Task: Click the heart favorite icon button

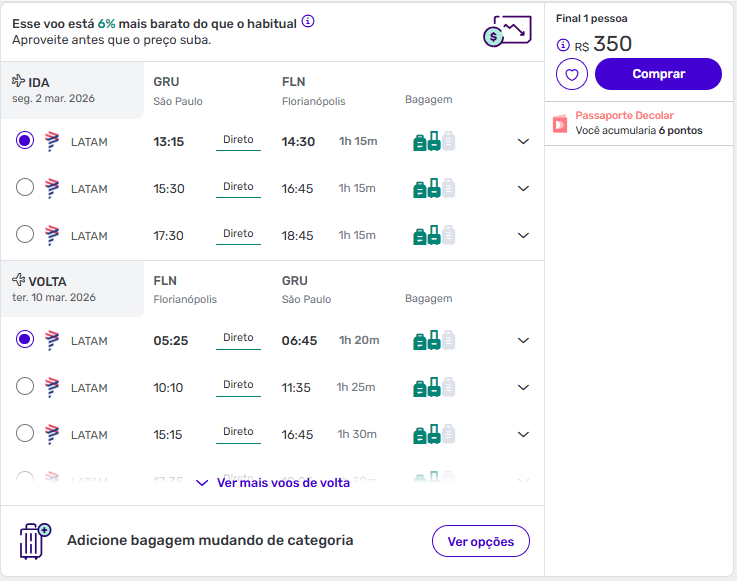Action: point(572,74)
